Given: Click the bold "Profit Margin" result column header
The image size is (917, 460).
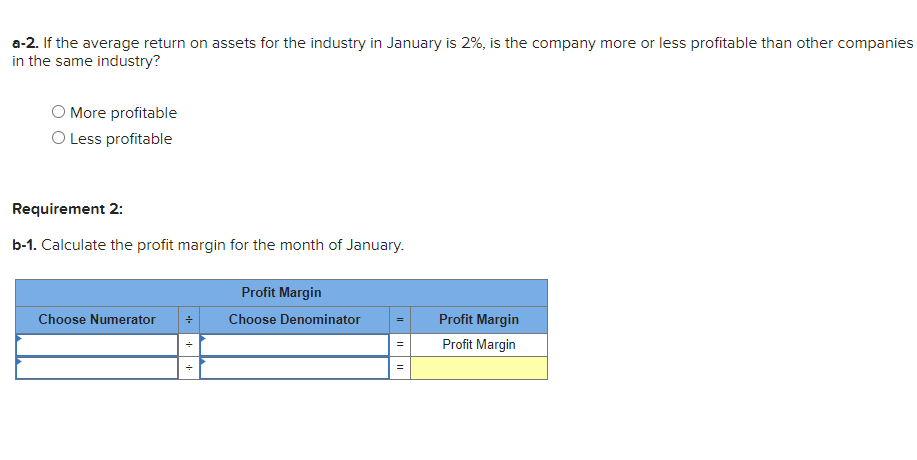Looking at the screenshot, I should [x=479, y=320].
